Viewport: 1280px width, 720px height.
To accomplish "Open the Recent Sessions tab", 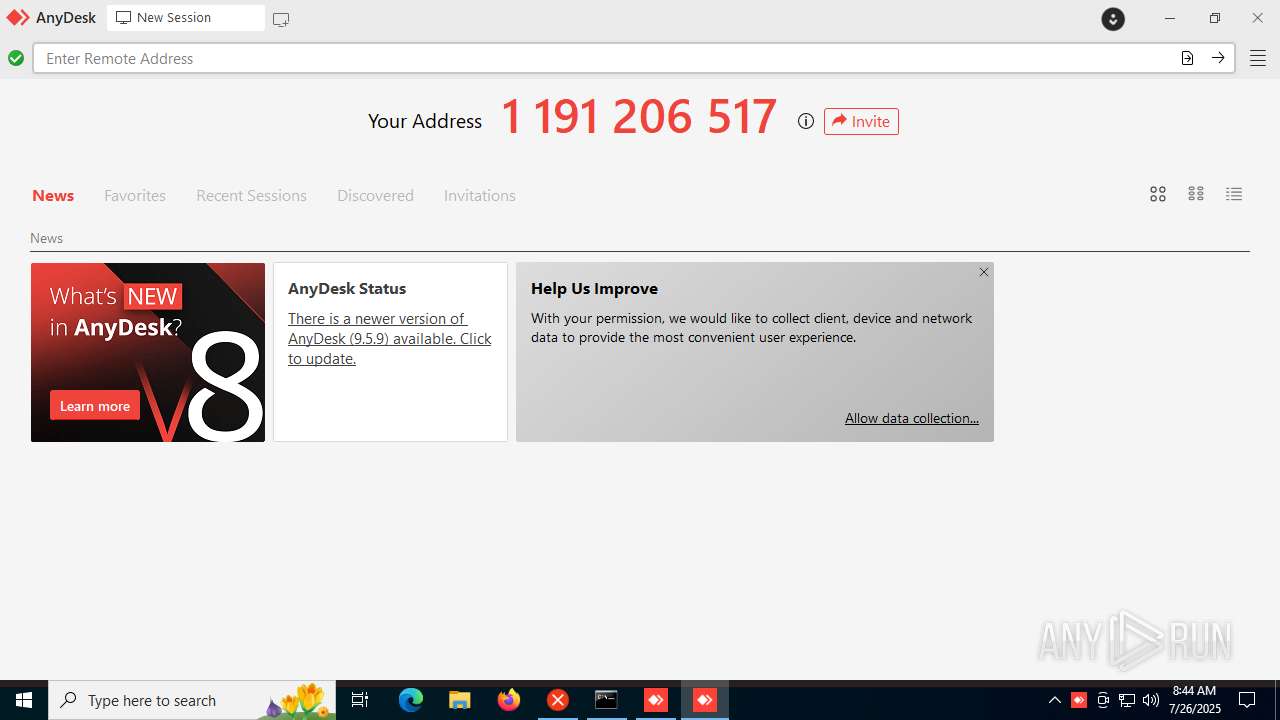I will click(251, 195).
